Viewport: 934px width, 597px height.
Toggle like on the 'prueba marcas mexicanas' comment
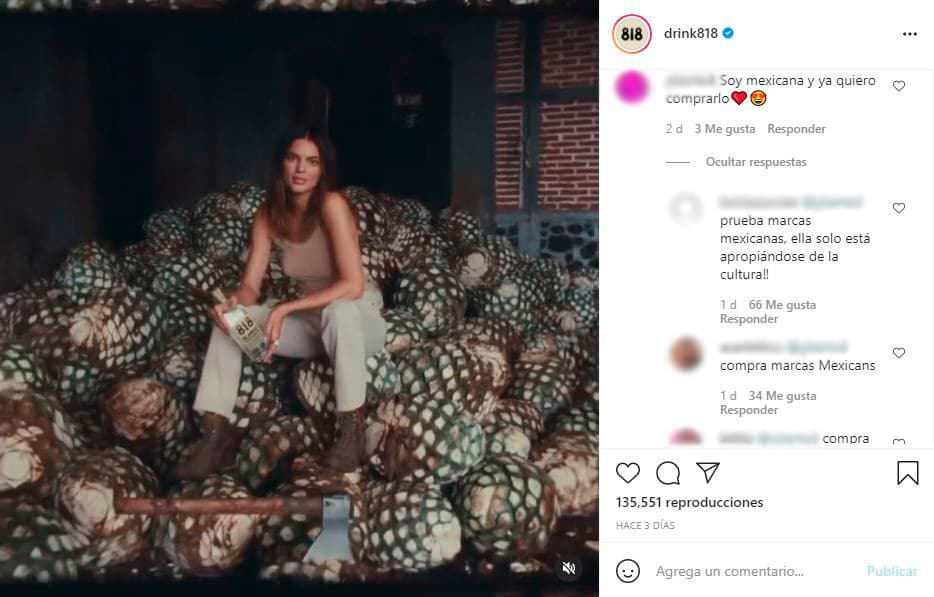click(898, 208)
